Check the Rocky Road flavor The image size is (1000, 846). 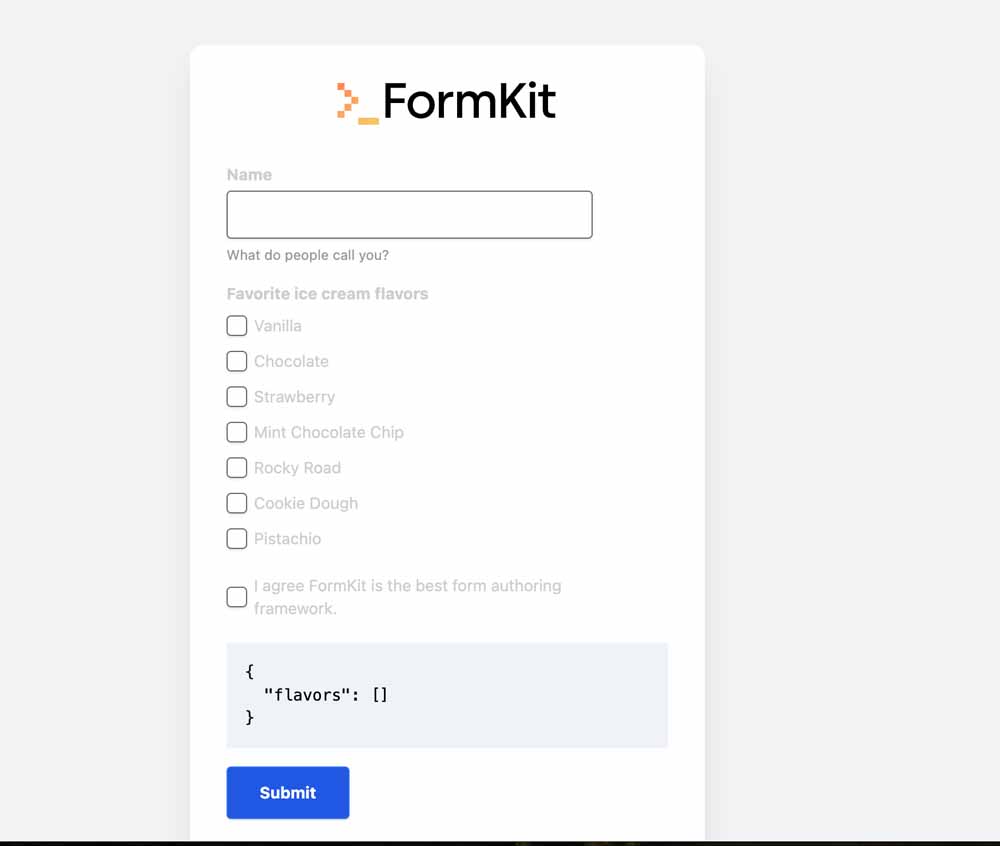tap(236, 467)
